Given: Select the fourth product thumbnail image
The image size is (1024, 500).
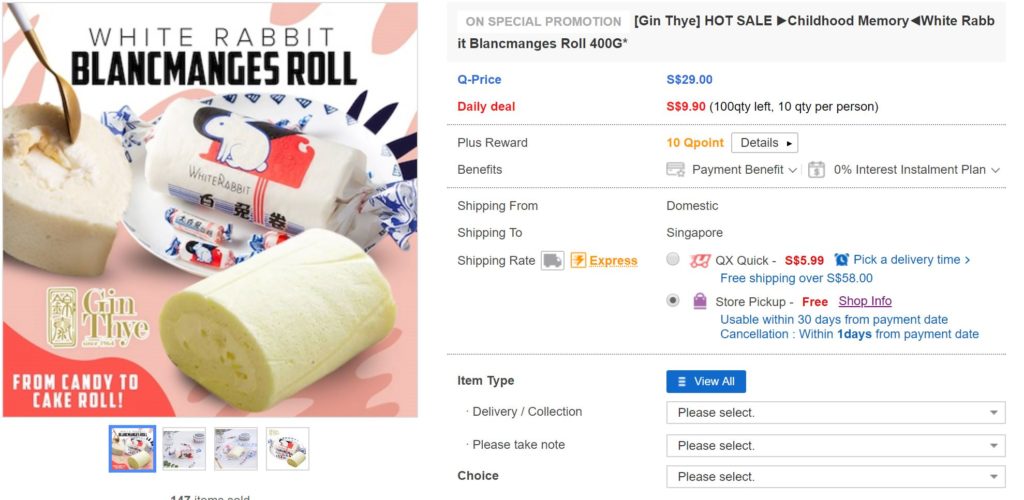Looking at the screenshot, I should [x=288, y=449].
